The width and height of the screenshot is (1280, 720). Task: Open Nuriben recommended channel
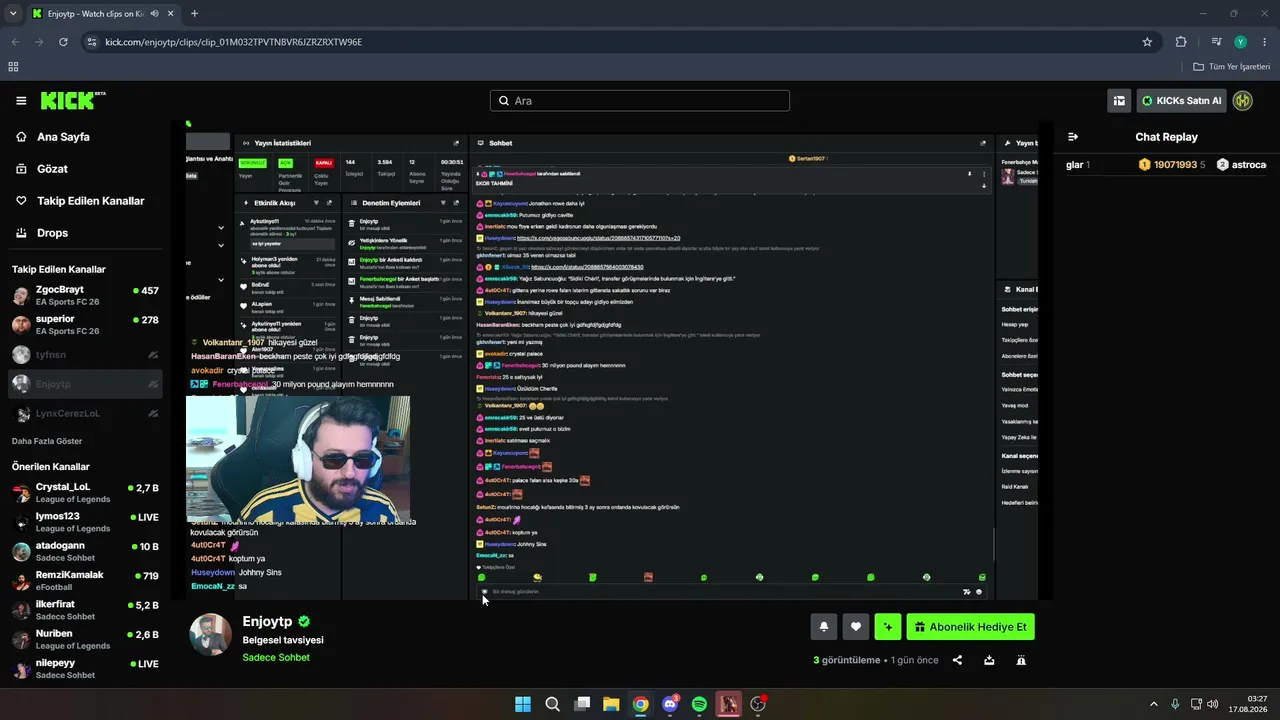pos(85,640)
